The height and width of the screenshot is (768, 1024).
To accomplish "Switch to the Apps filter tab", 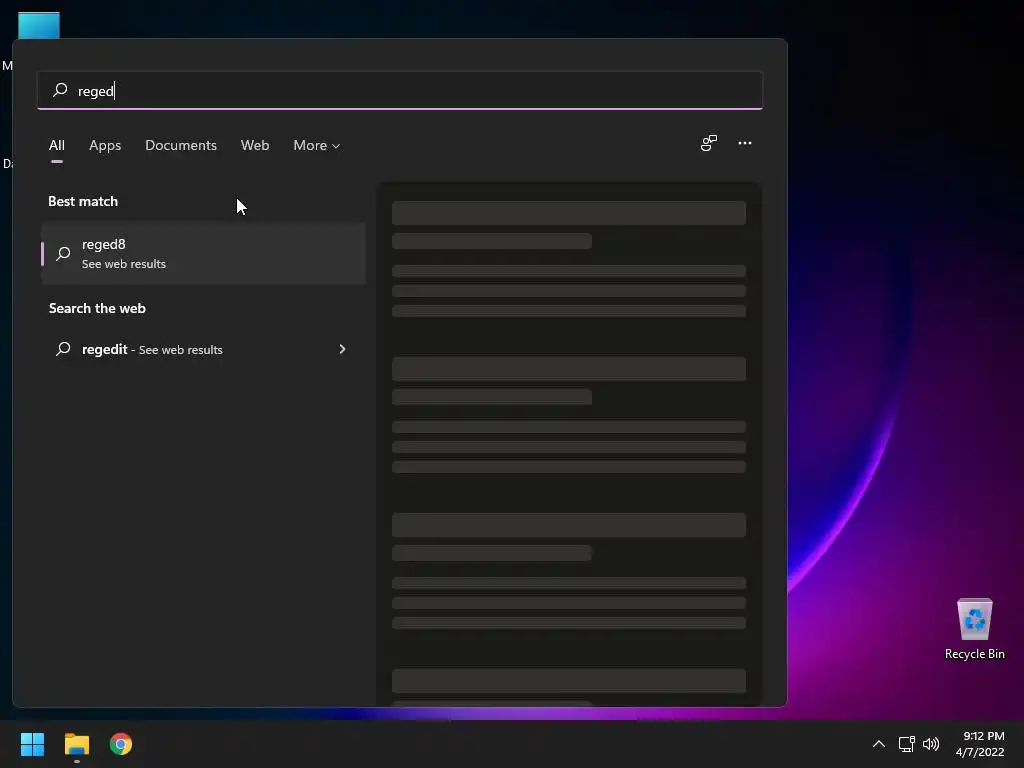I will tap(105, 145).
